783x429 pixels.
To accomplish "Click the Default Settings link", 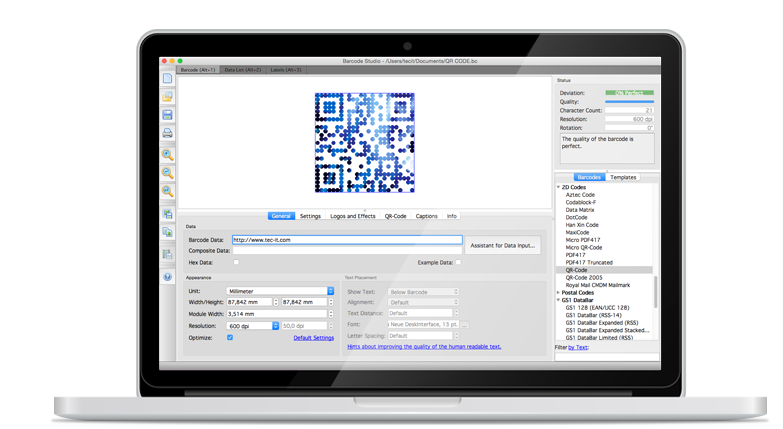I will click(314, 338).
